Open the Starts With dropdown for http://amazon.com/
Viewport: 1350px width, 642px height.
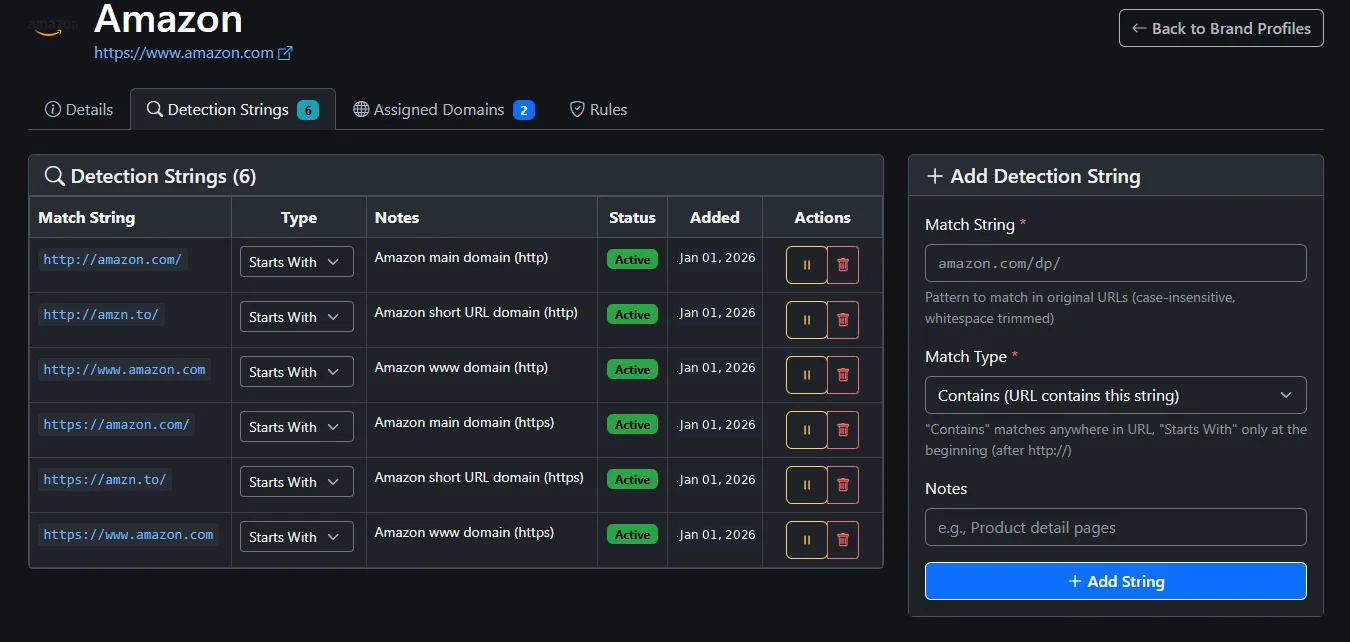(296, 261)
